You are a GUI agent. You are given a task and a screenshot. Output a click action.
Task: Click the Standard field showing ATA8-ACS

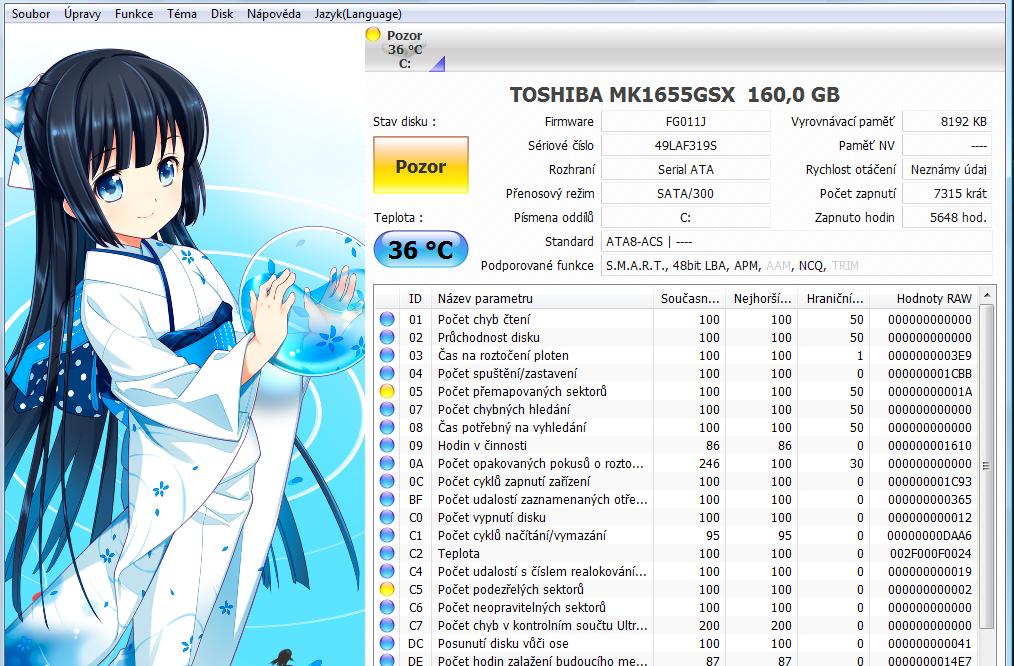click(x=797, y=241)
